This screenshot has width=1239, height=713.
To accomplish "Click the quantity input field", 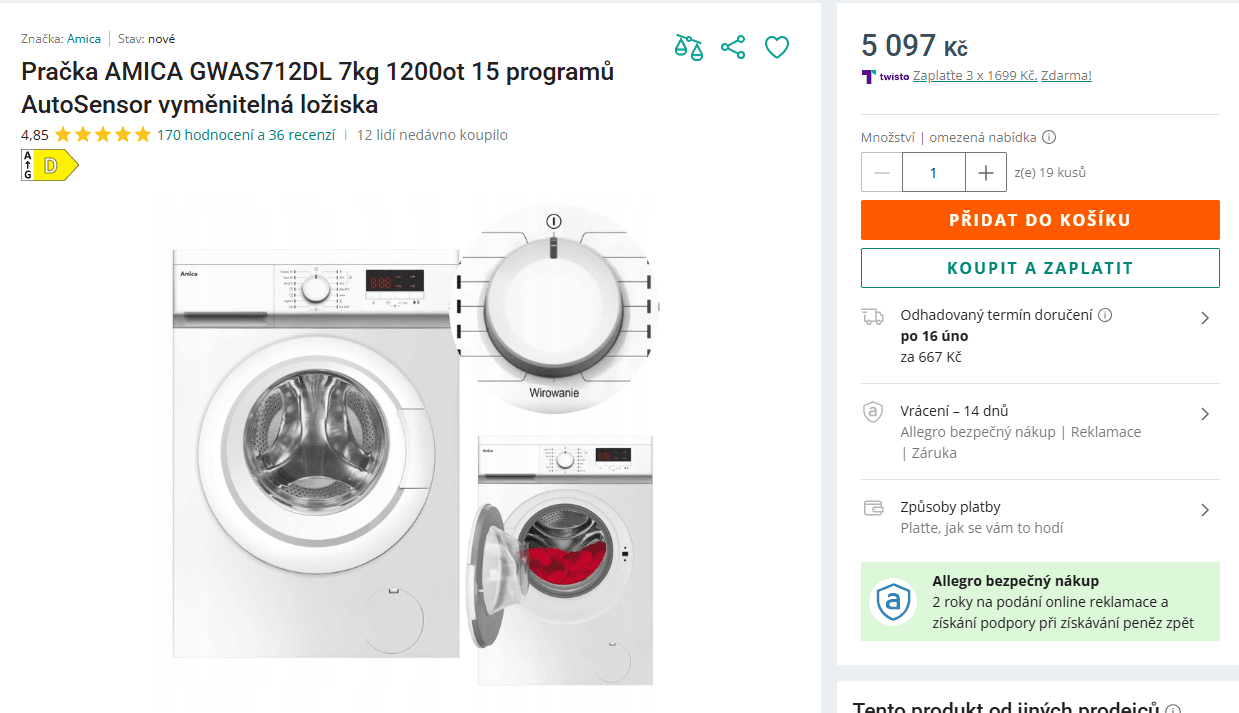I will [933, 172].
